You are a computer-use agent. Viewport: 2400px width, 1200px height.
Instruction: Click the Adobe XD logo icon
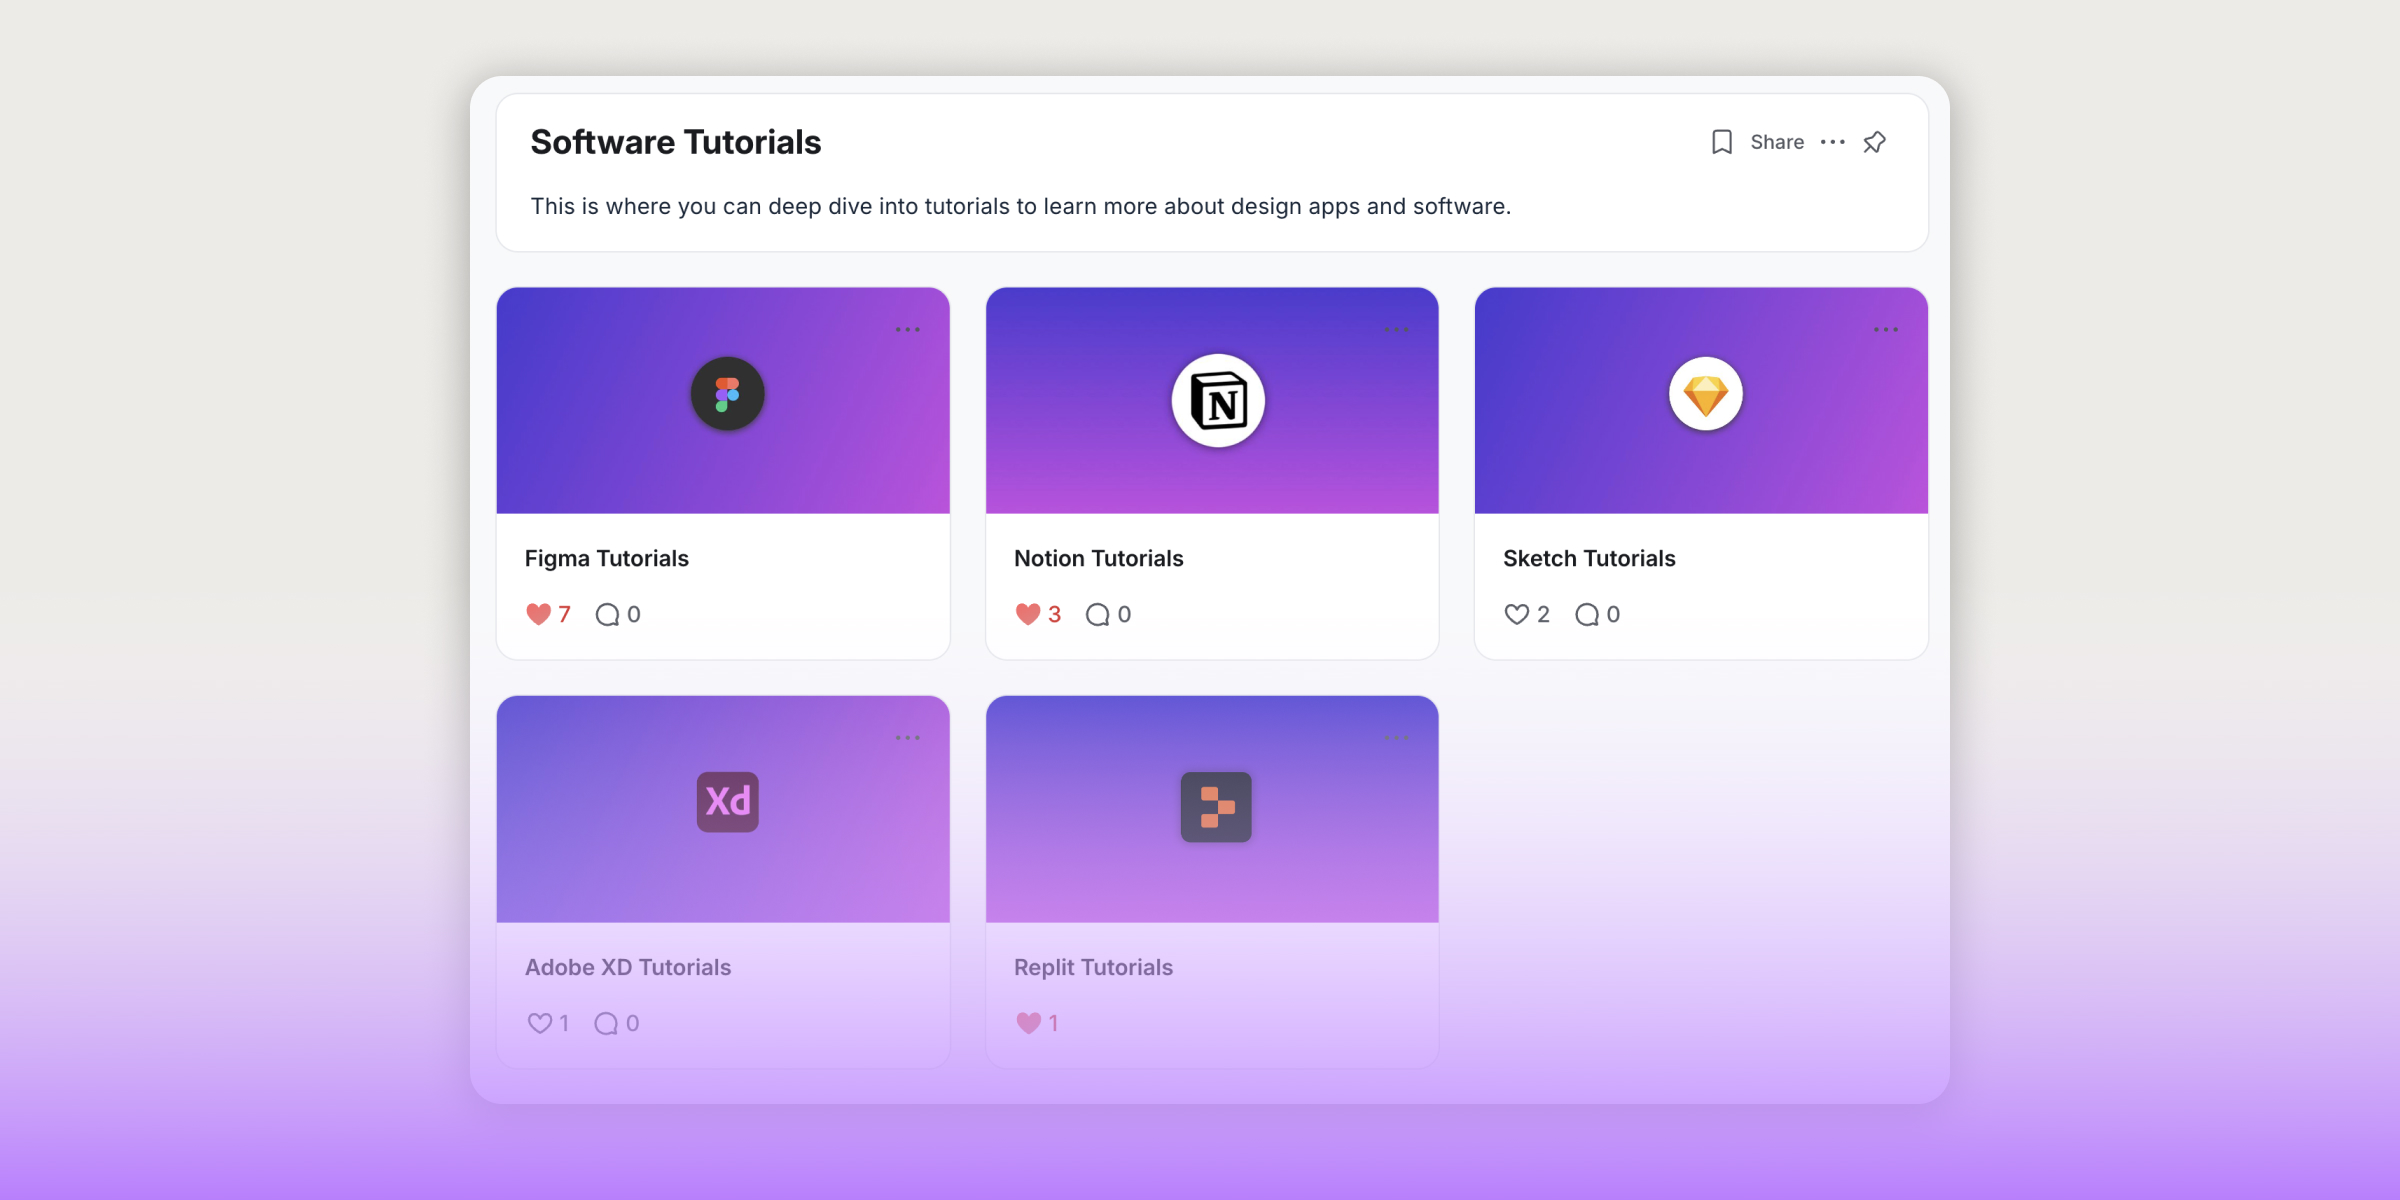point(727,802)
